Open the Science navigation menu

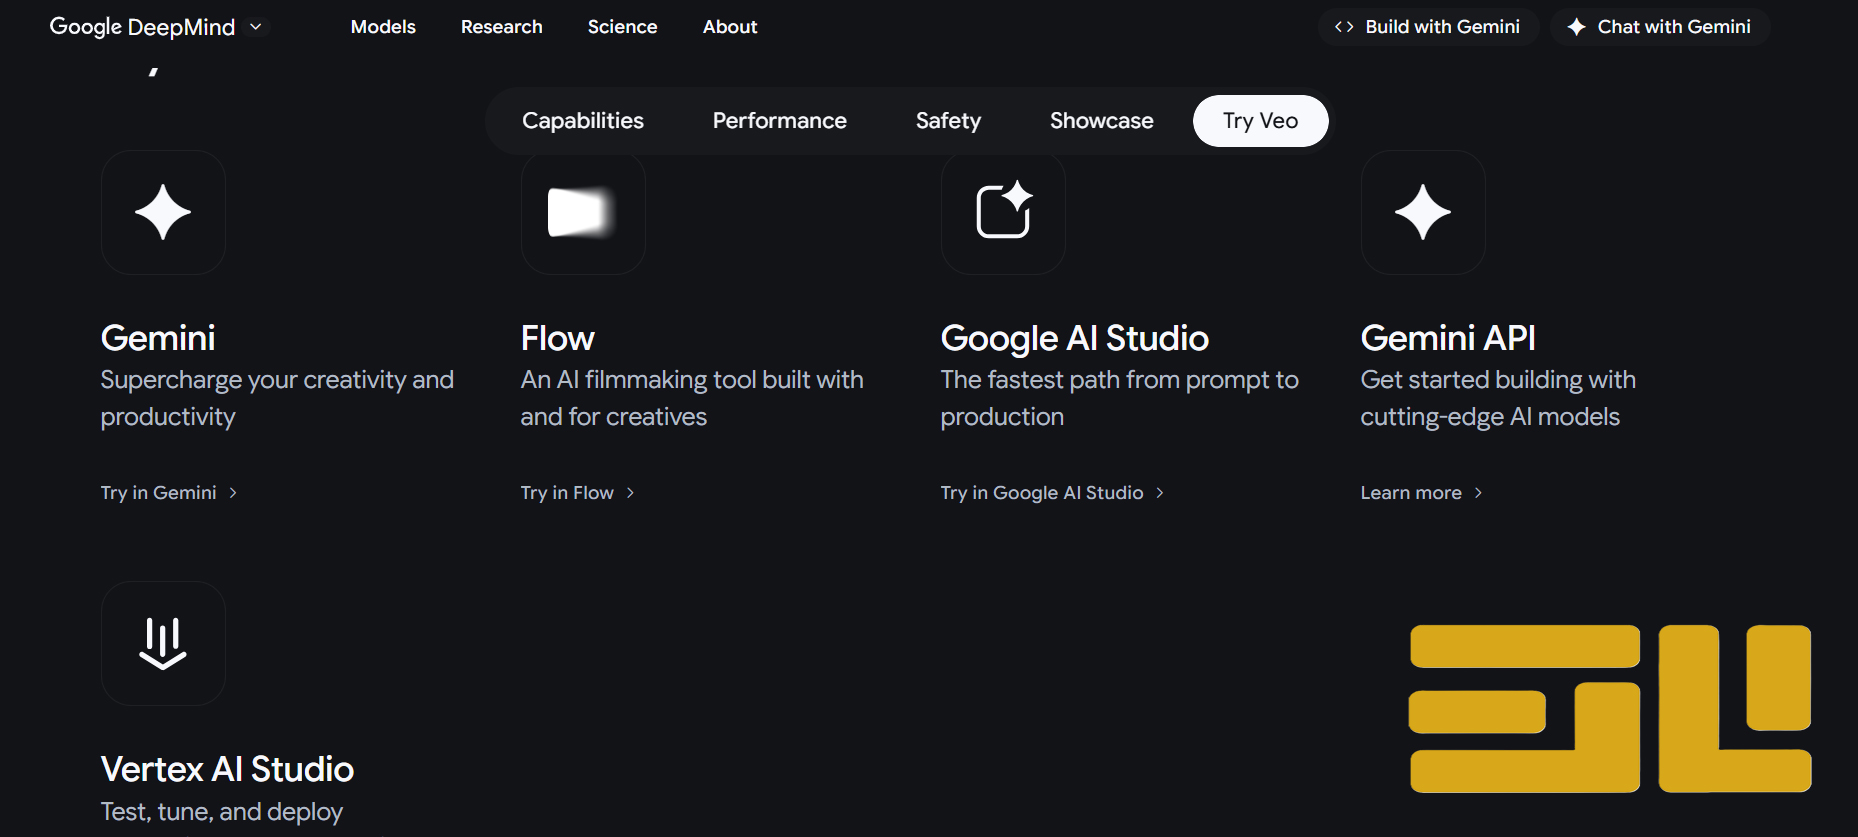pyautogui.click(x=622, y=27)
